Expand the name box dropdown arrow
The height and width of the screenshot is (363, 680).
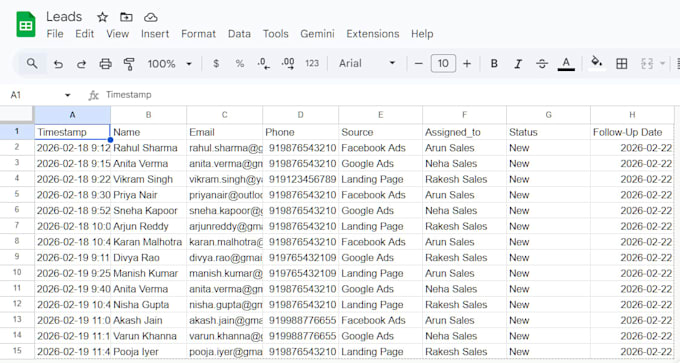click(67, 95)
